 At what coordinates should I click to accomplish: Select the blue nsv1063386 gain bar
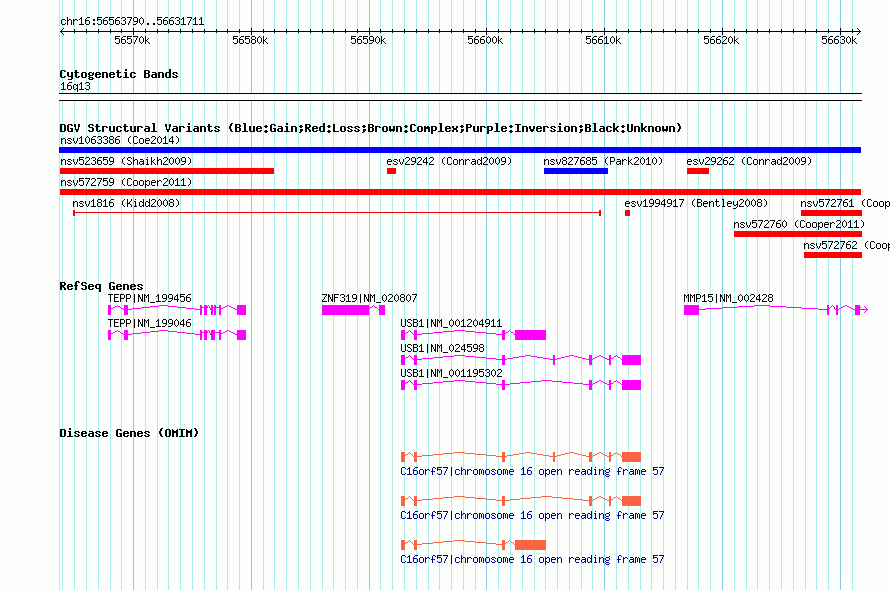[x=460, y=150]
